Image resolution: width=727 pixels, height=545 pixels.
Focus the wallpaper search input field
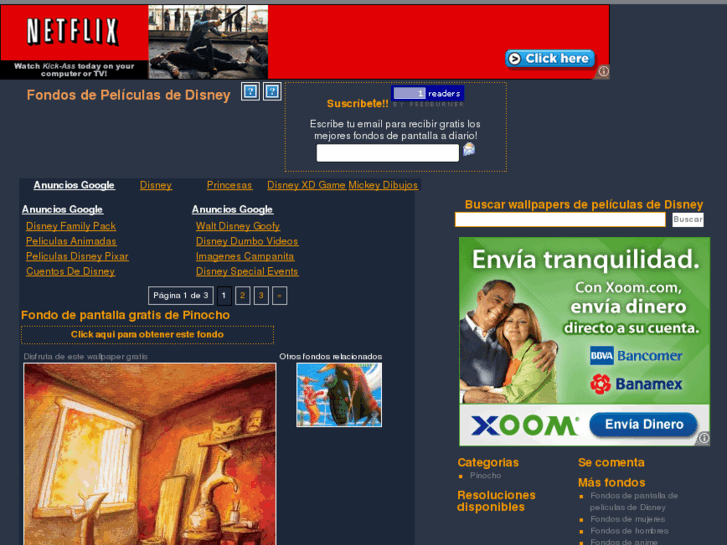[560, 219]
